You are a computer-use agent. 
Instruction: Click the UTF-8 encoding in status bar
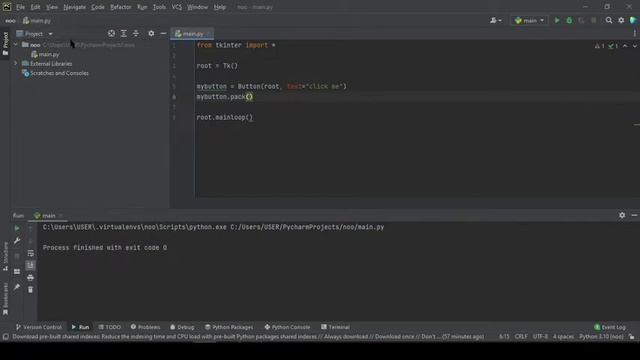pos(540,337)
